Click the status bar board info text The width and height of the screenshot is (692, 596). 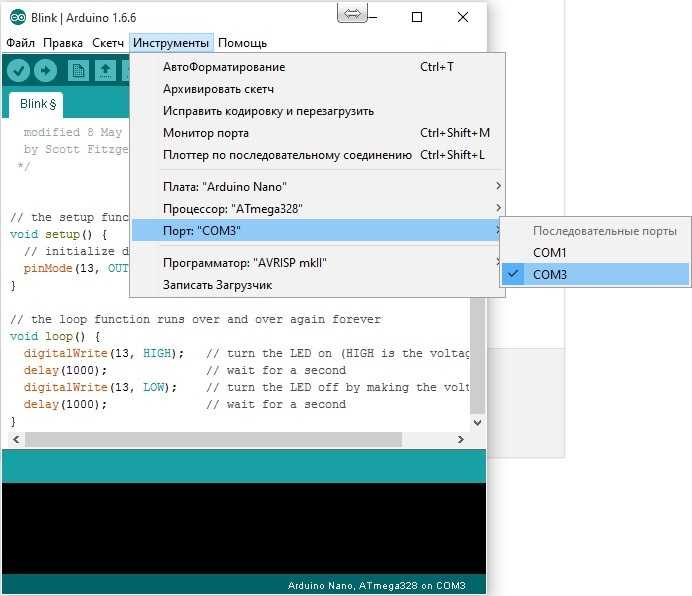376,585
